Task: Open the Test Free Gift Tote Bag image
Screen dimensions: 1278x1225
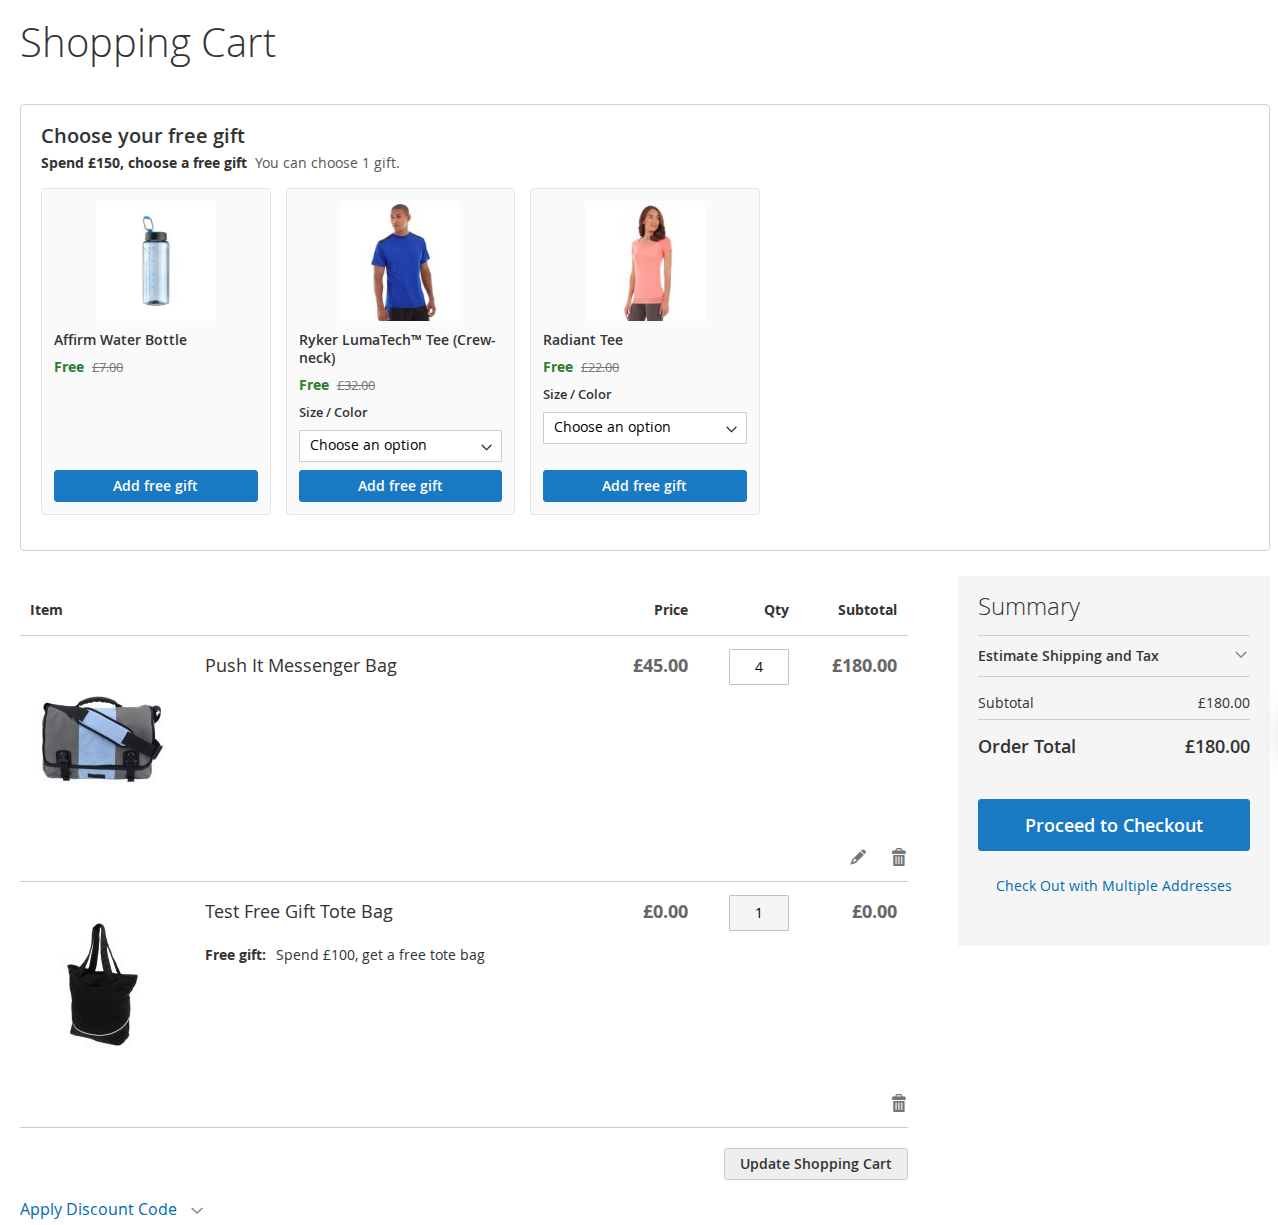Action: [102, 985]
